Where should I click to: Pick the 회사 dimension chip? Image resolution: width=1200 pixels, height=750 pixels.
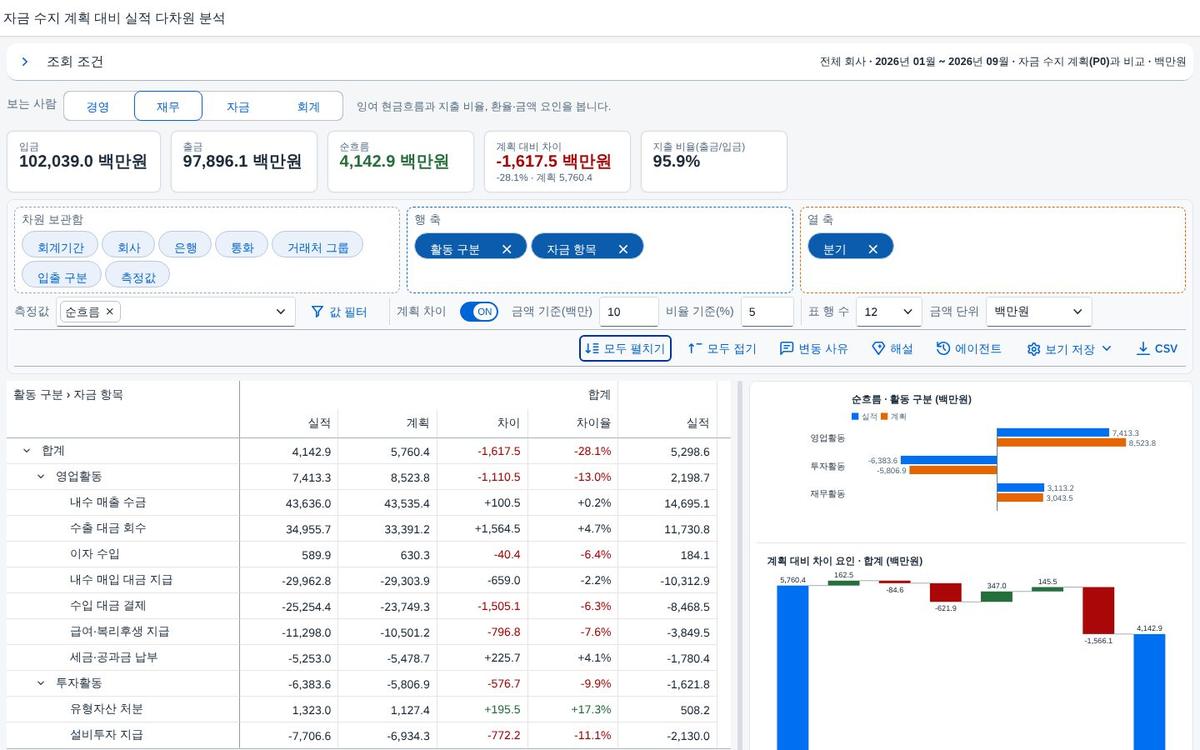[x=129, y=247]
